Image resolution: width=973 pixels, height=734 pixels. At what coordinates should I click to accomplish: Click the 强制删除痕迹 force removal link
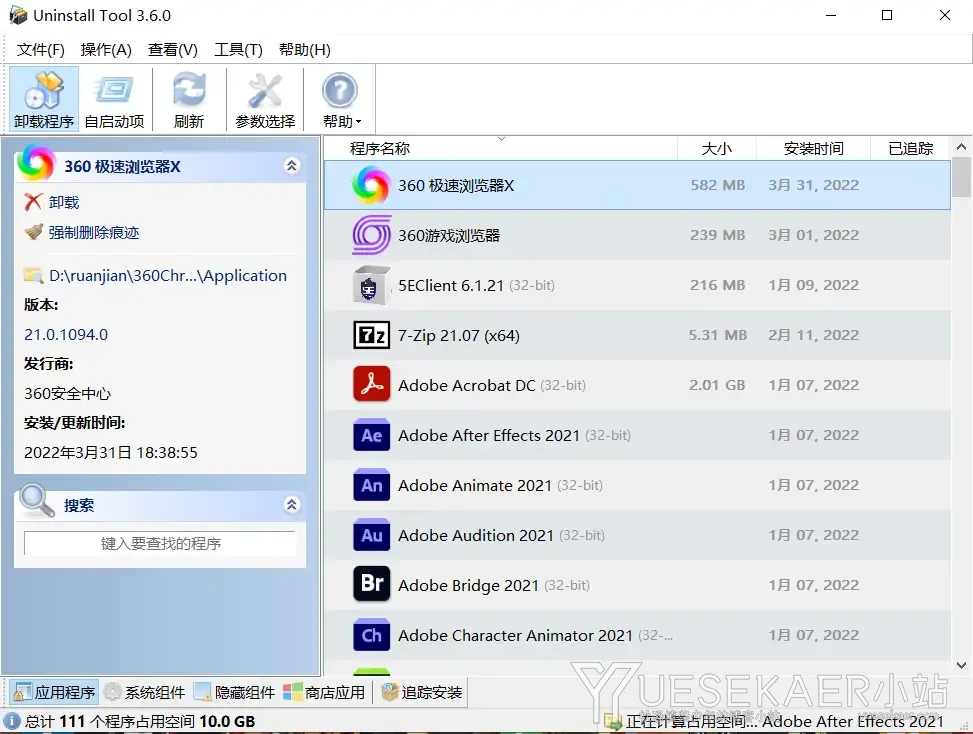[94, 233]
